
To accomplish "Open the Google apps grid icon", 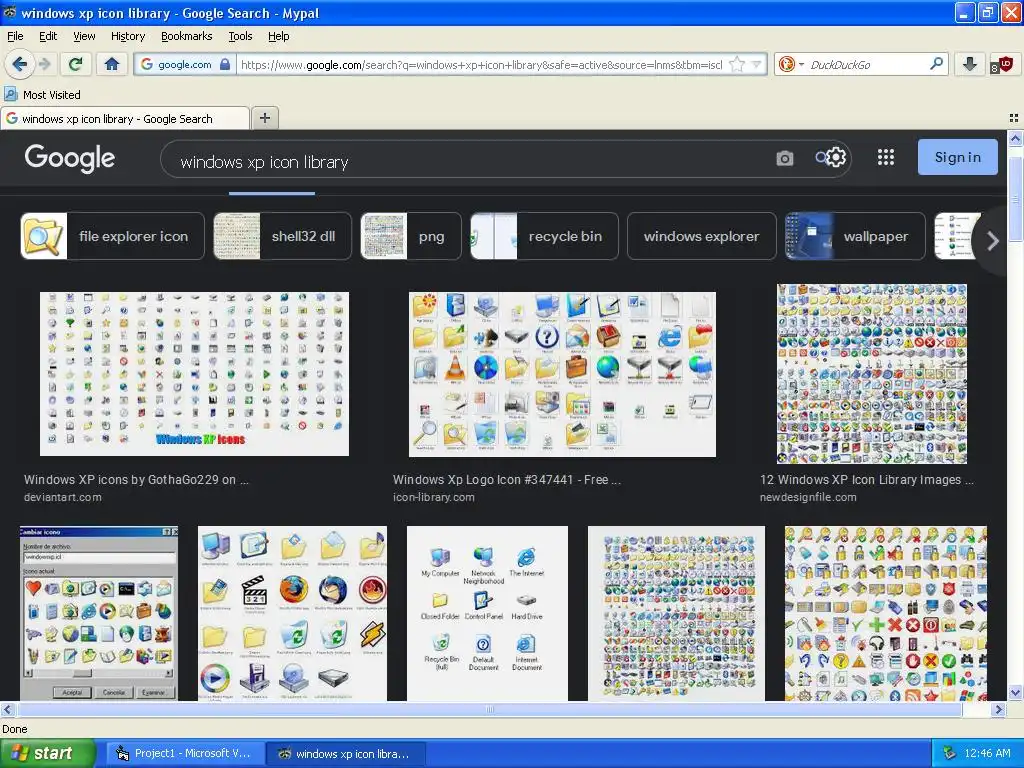I will pyautogui.click(x=886, y=157).
